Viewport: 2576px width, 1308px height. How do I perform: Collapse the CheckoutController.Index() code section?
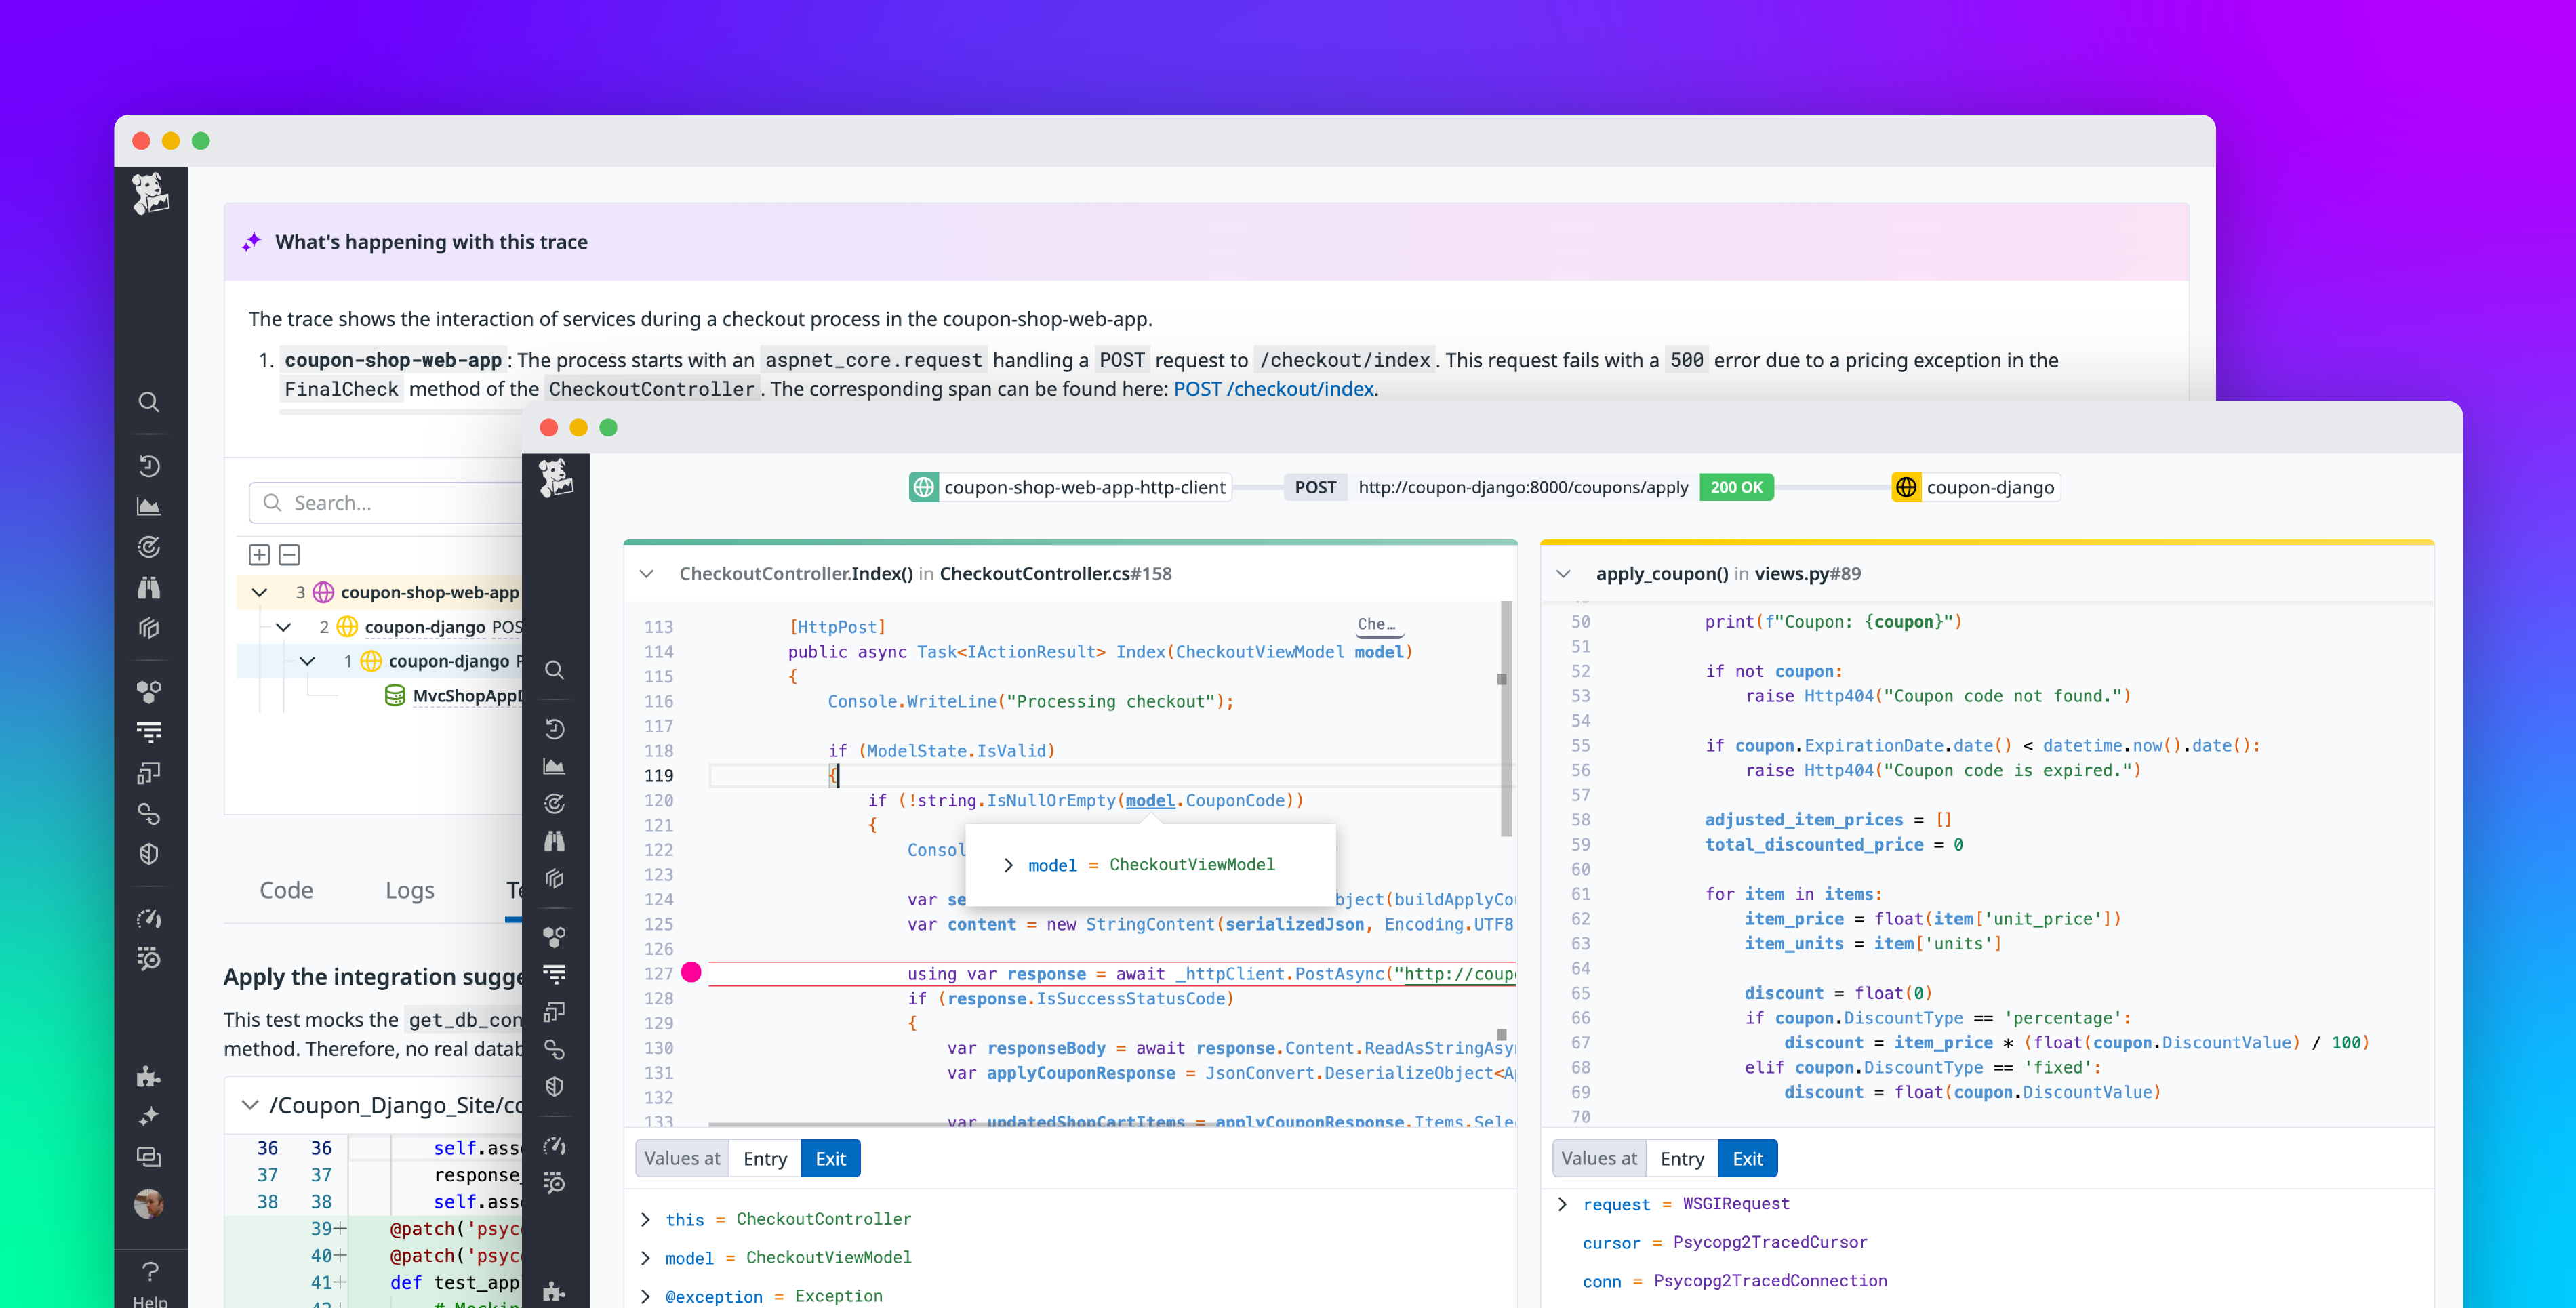point(647,573)
